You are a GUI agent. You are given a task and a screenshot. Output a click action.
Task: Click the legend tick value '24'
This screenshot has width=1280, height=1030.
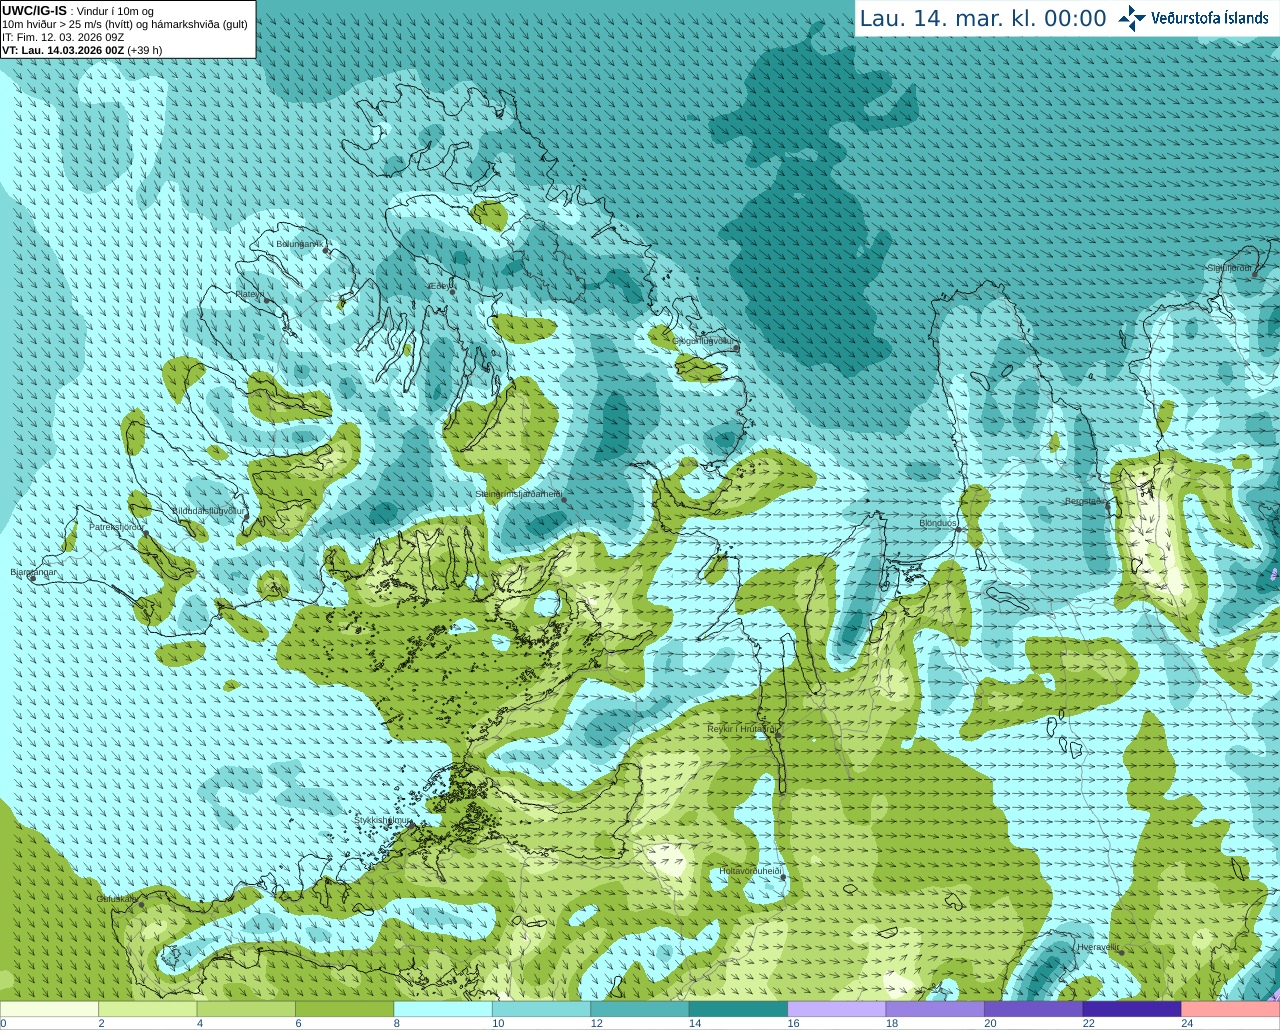(1187, 1023)
